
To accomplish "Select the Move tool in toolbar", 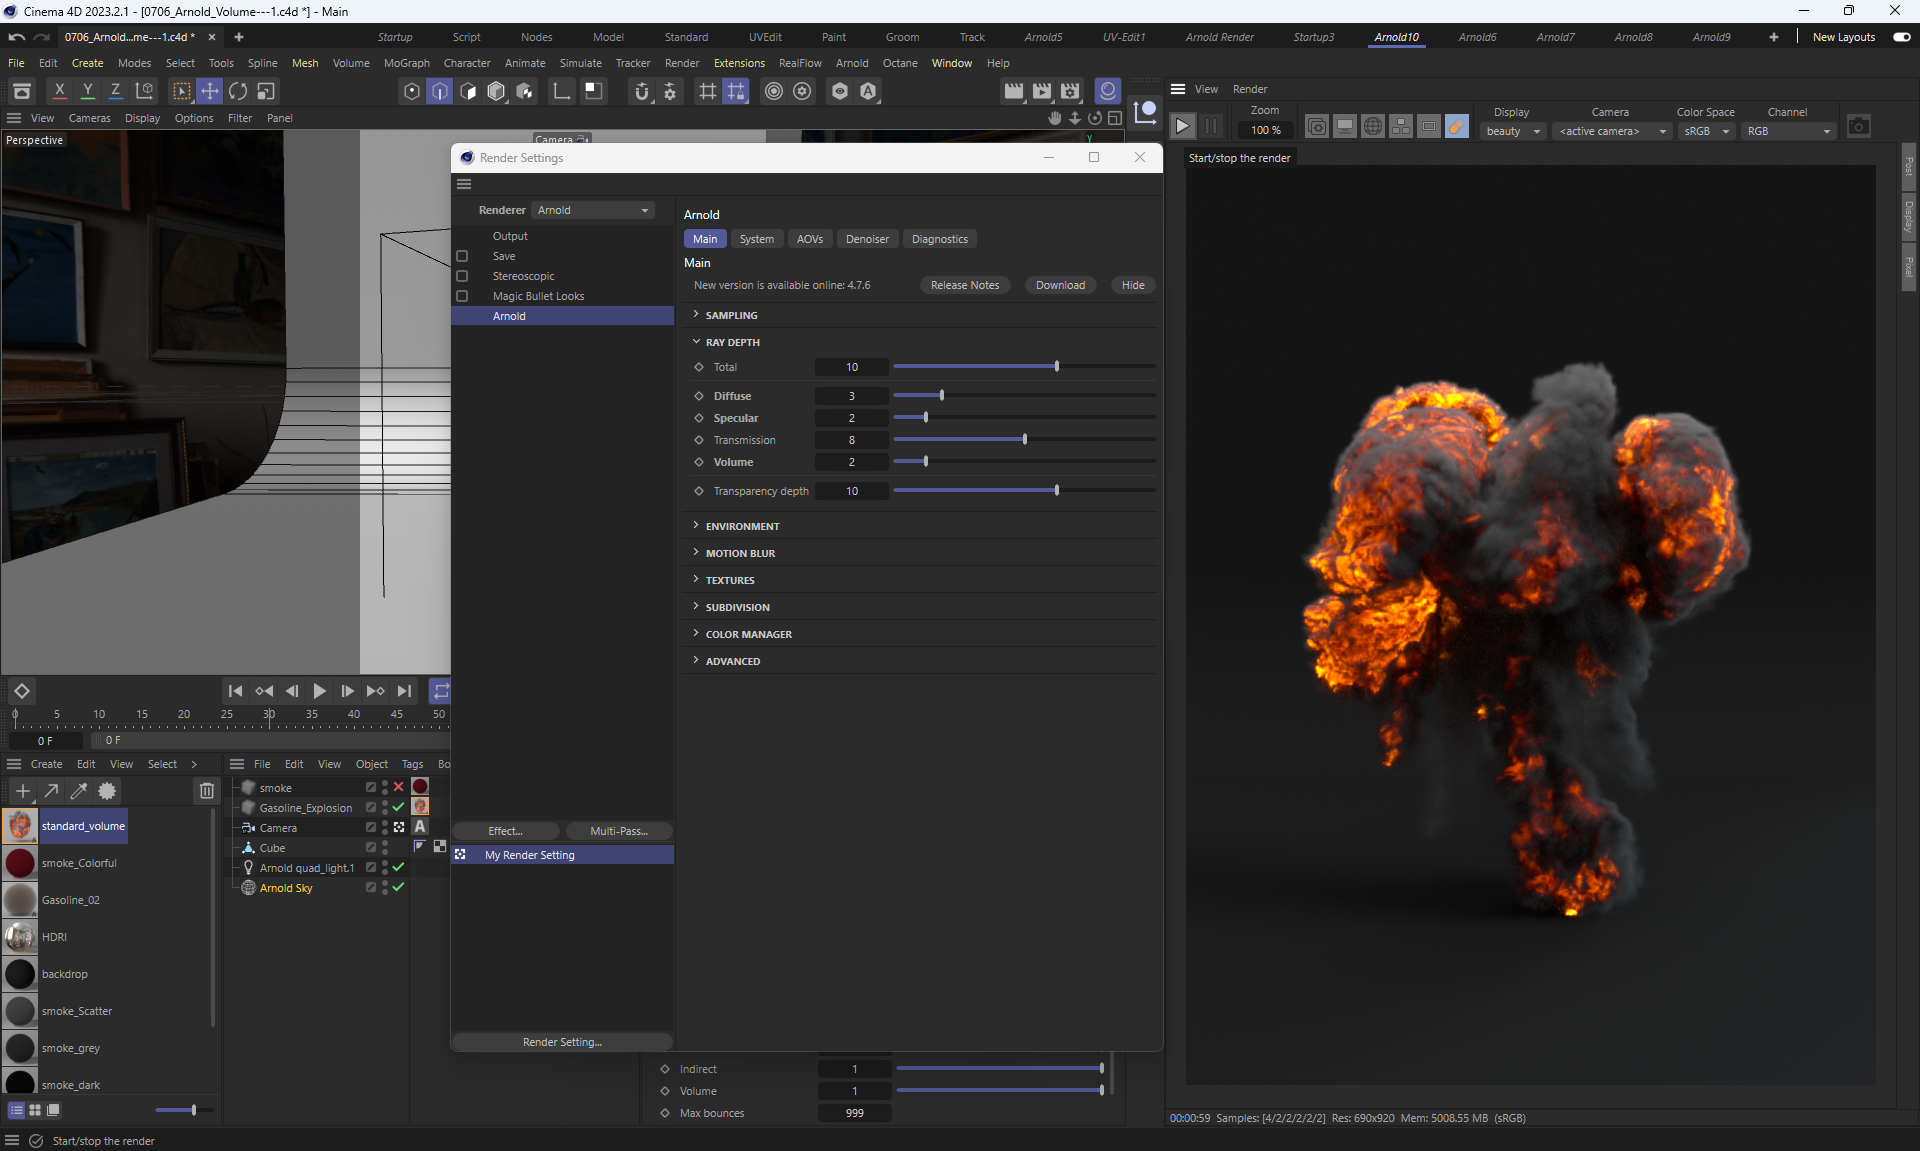I will tap(210, 91).
